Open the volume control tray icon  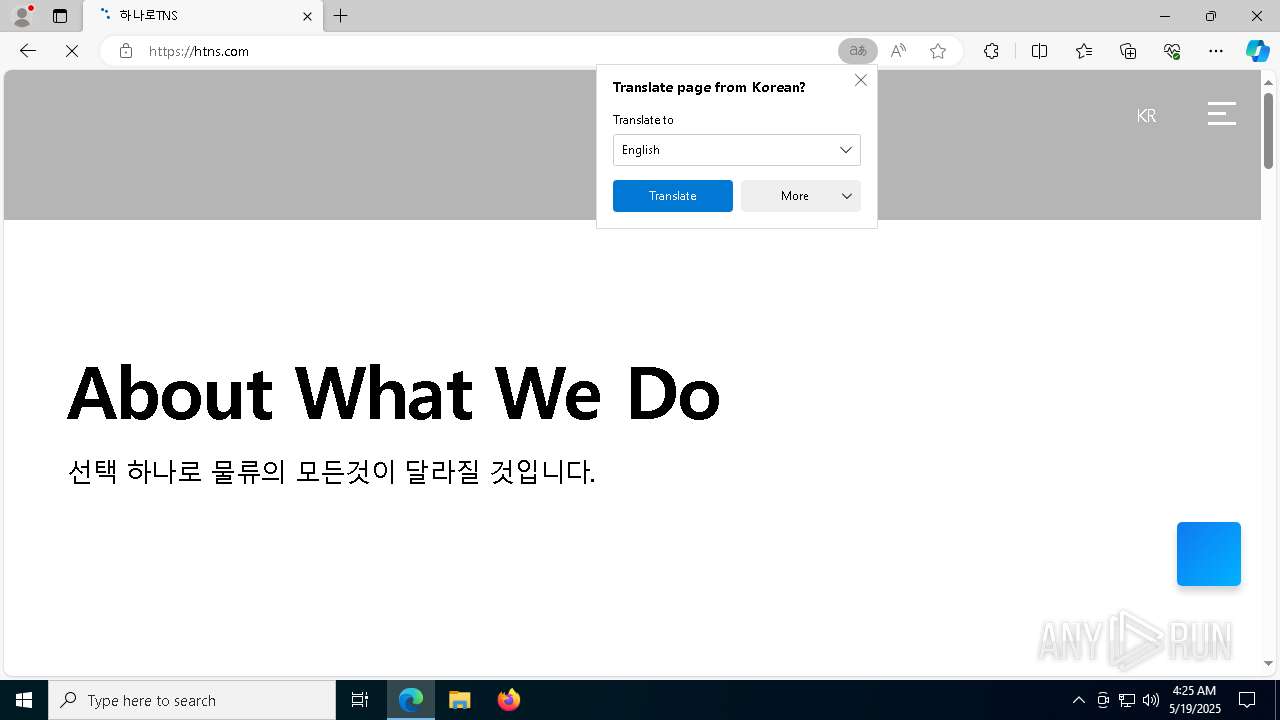(1150, 700)
